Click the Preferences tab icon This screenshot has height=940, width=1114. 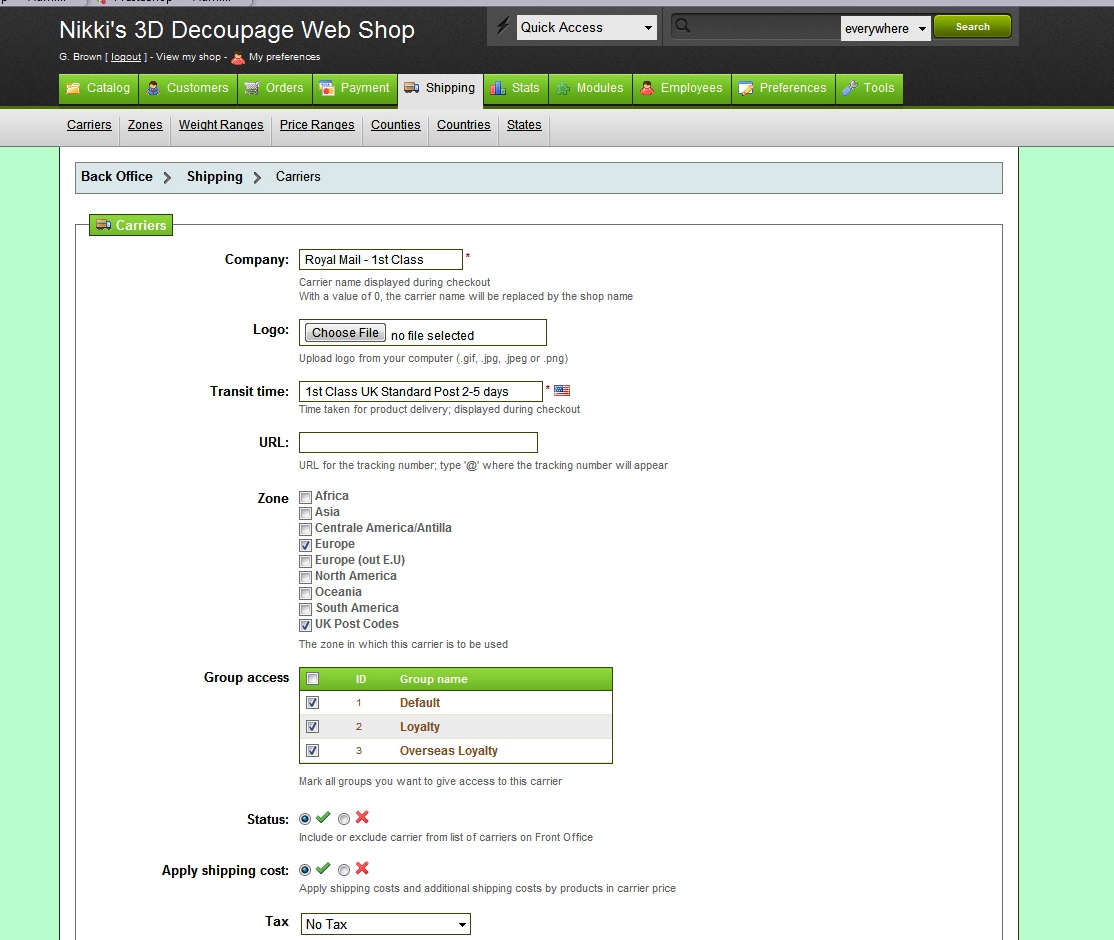pos(746,88)
